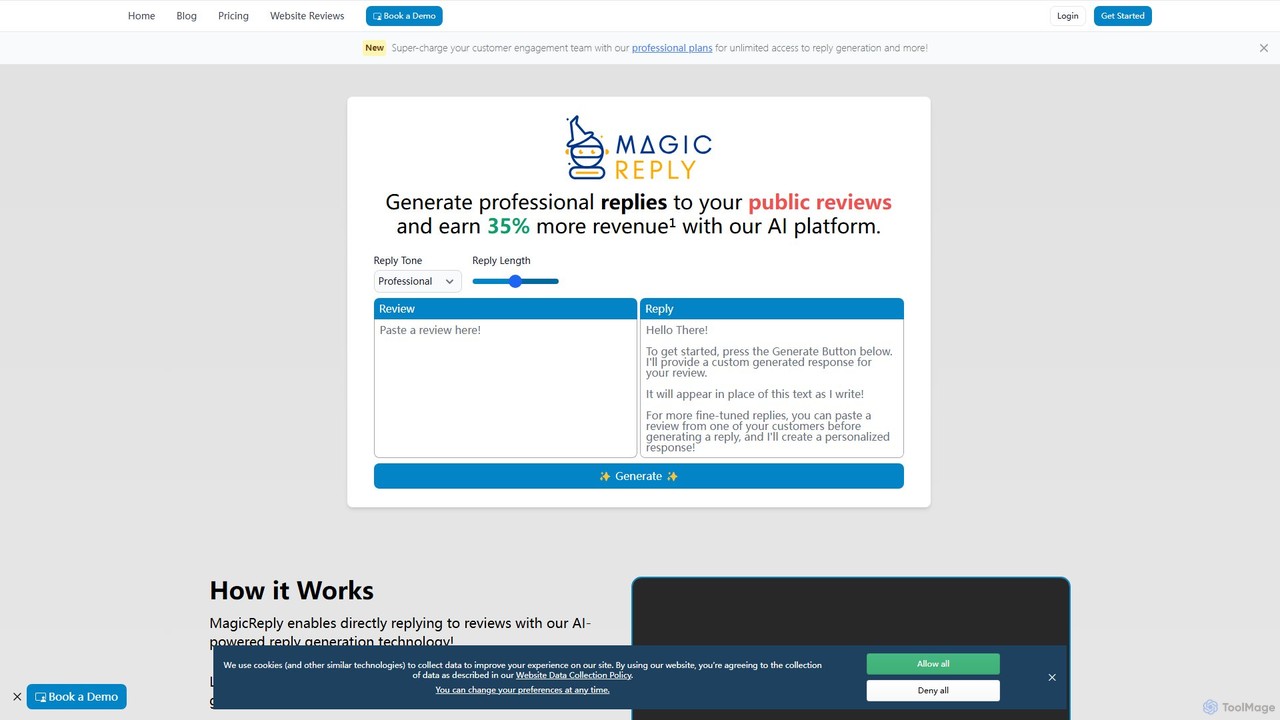Follow the professional plans link
The image size is (1280, 720).
pos(672,48)
